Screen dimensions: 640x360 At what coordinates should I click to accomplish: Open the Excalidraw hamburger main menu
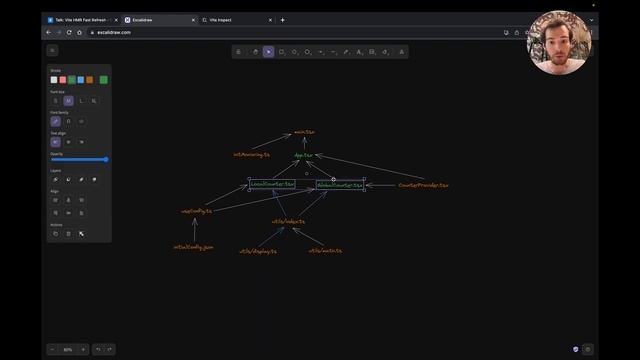[x=52, y=51]
